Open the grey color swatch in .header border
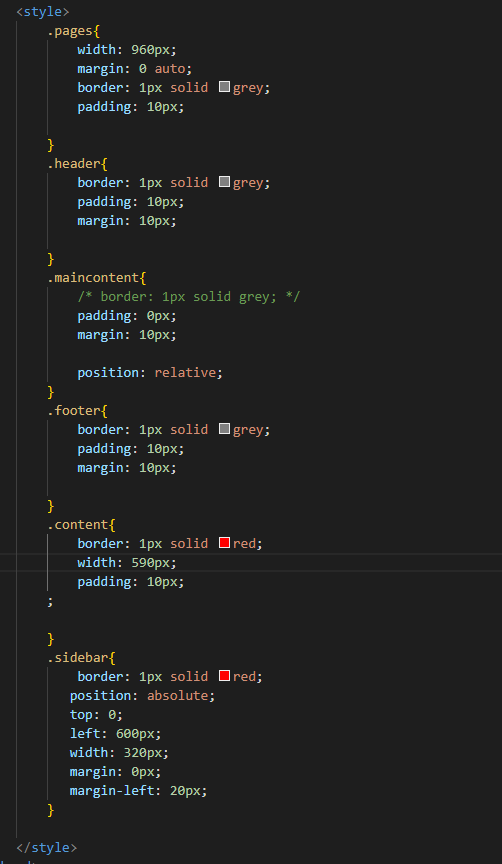This screenshot has height=864, width=502. click(224, 182)
